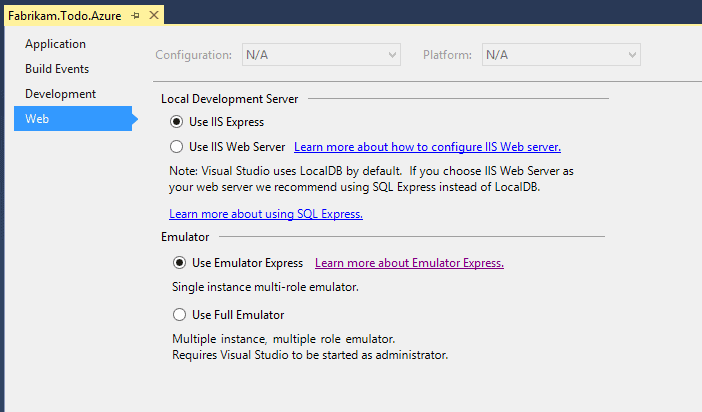
Task: Click the Platform label
Action: click(x=447, y=55)
